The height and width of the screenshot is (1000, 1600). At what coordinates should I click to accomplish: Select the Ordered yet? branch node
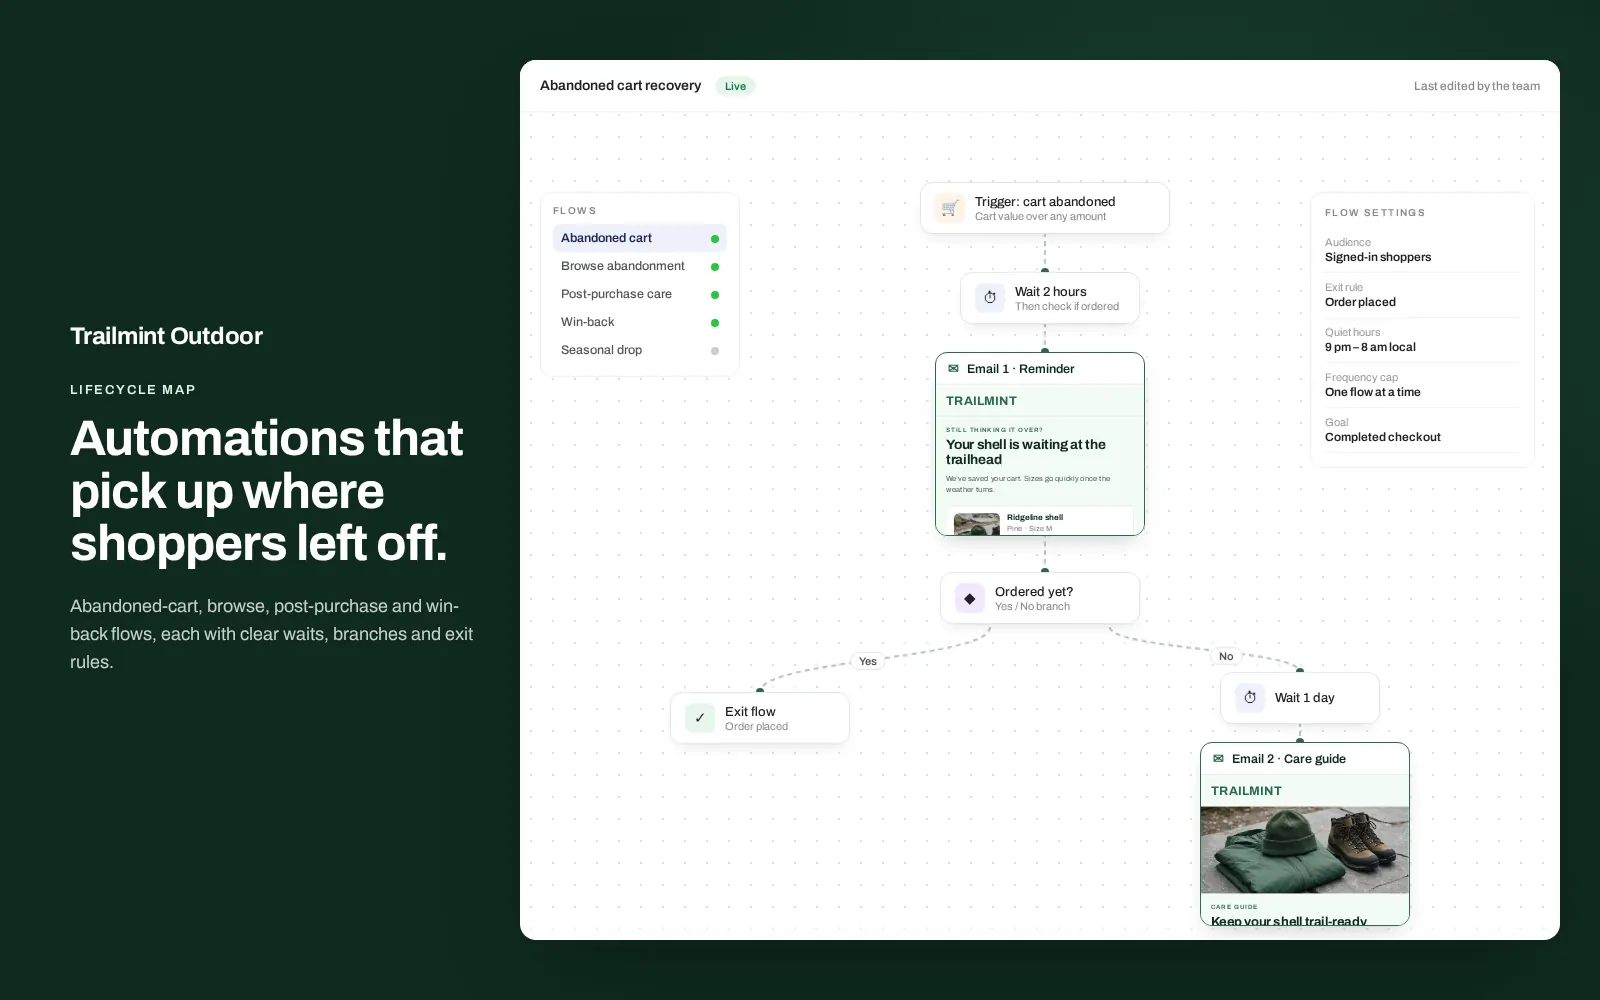click(x=1039, y=598)
